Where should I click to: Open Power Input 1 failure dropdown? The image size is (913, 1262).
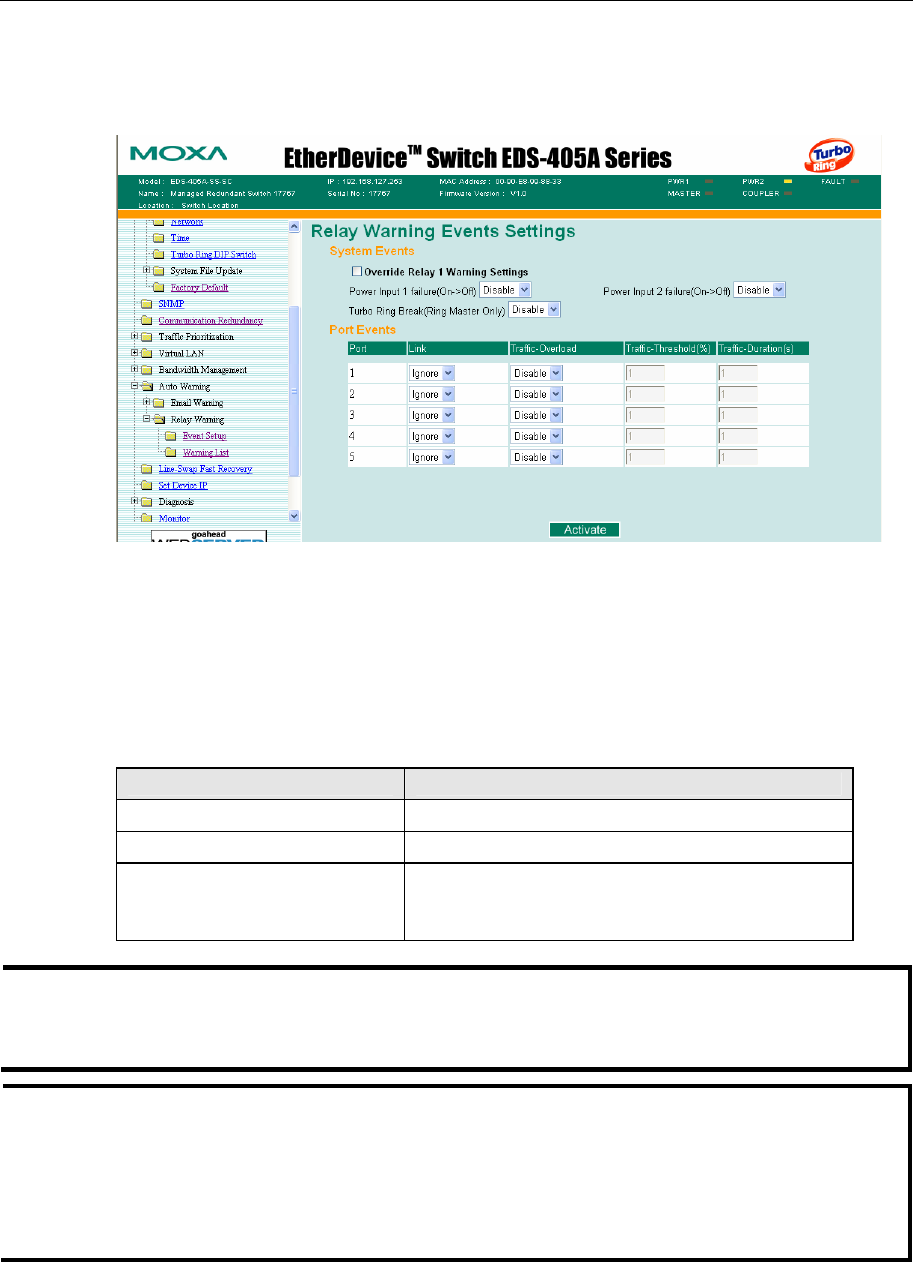506,290
